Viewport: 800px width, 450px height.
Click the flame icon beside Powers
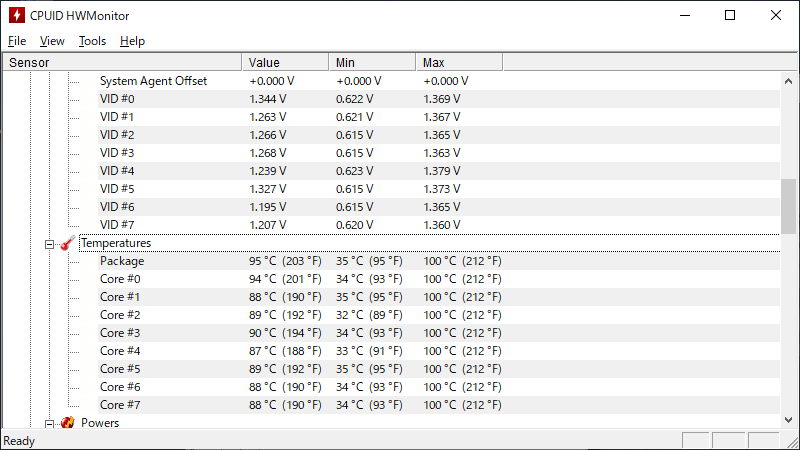tap(67, 422)
